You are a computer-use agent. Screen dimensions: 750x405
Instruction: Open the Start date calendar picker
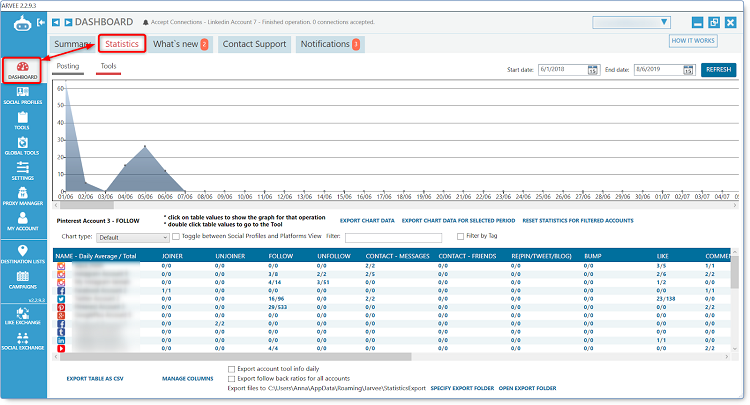coord(592,70)
